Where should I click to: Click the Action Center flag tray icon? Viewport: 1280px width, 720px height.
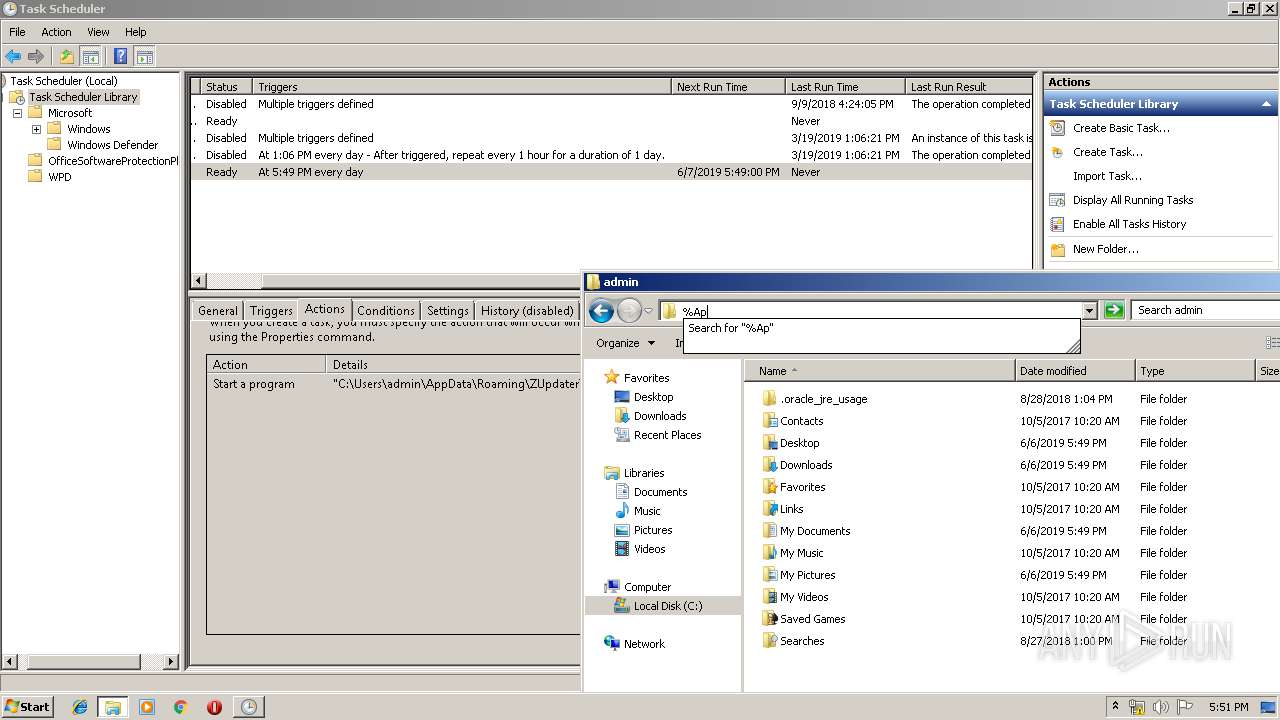[x=1185, y=707]
